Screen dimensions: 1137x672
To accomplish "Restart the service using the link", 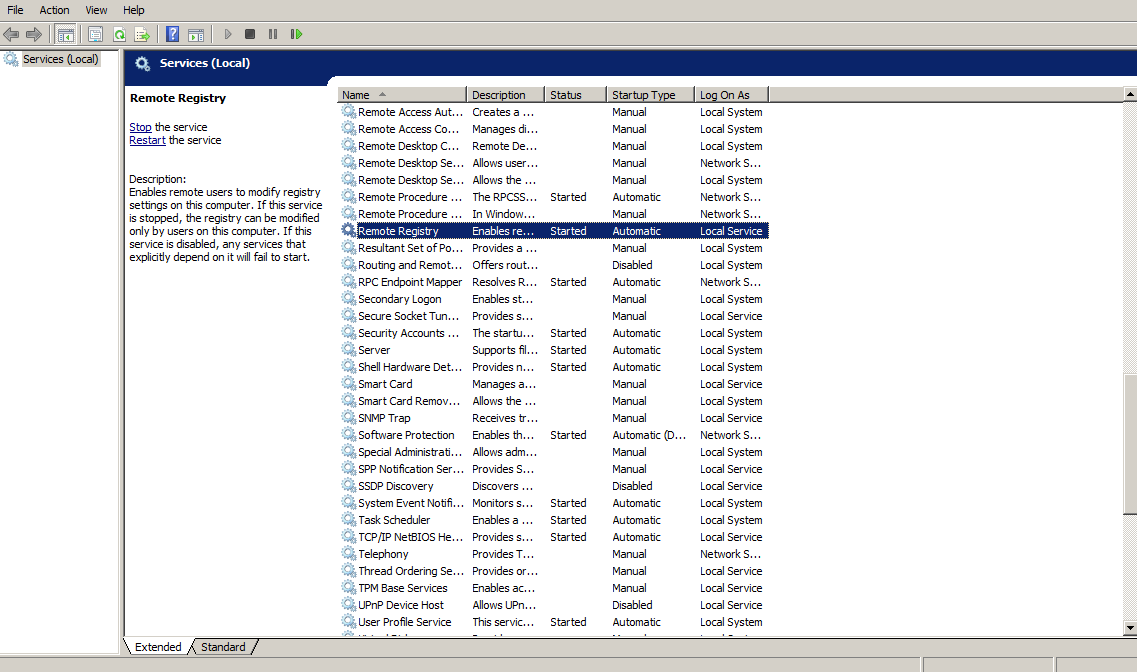I will 146,140.
